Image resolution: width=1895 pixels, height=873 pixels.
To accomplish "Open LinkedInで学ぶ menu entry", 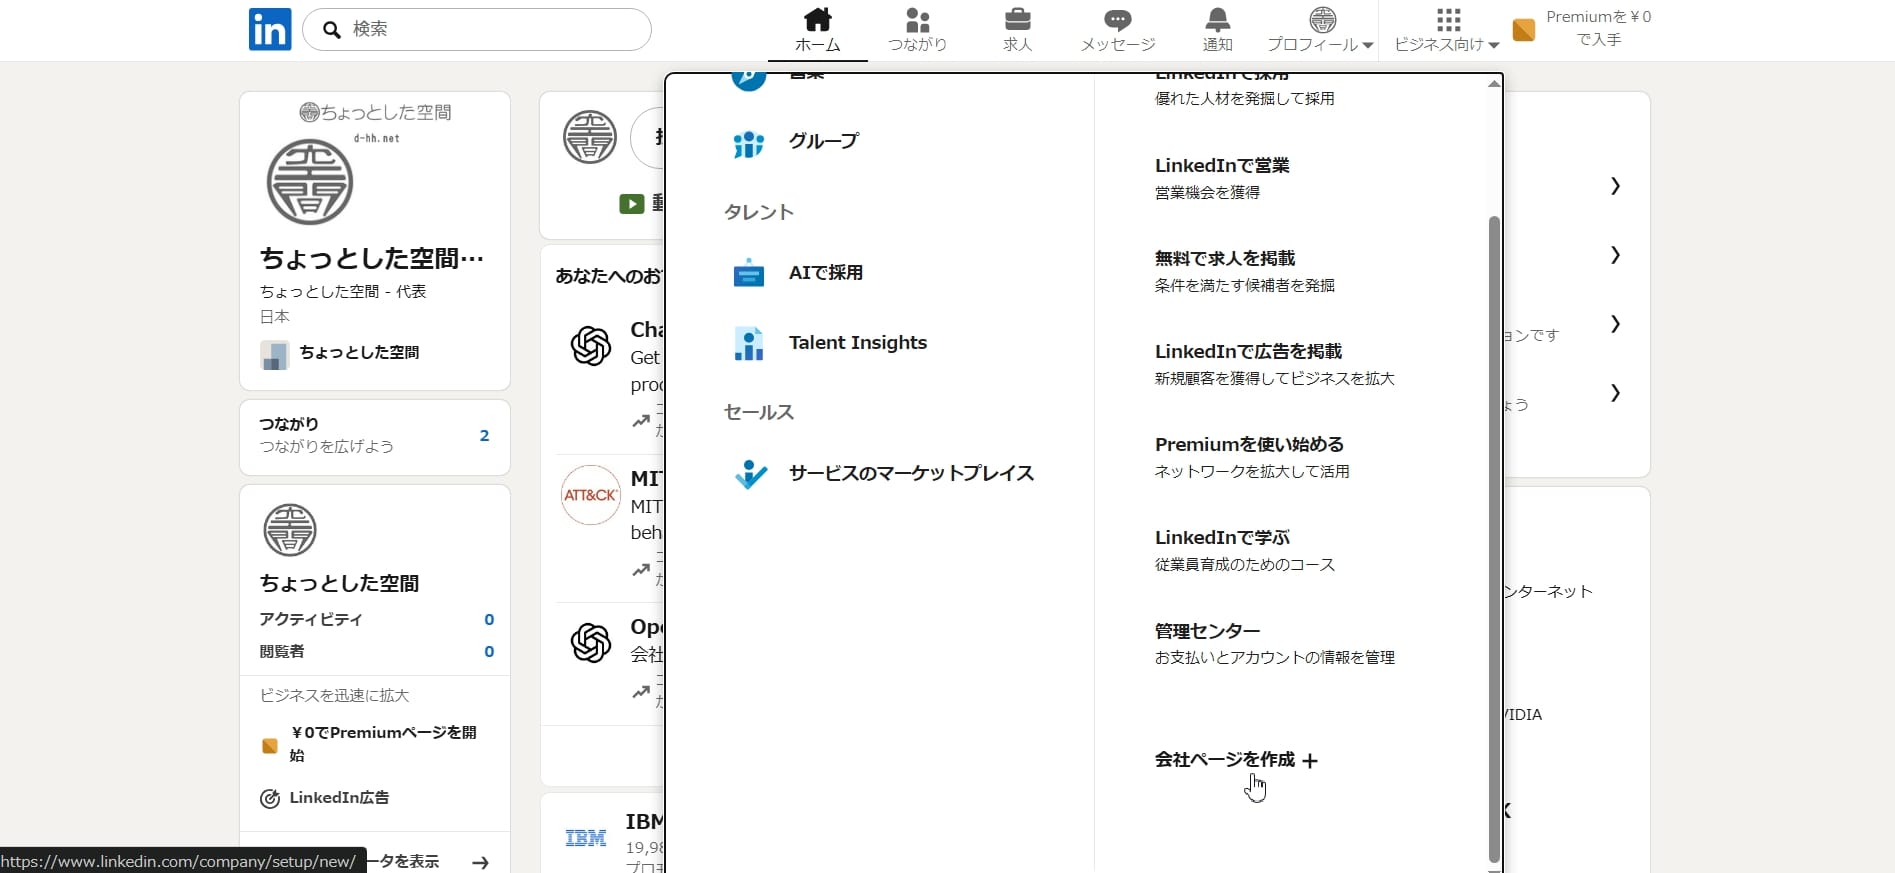I will [x=1245, y=550].
